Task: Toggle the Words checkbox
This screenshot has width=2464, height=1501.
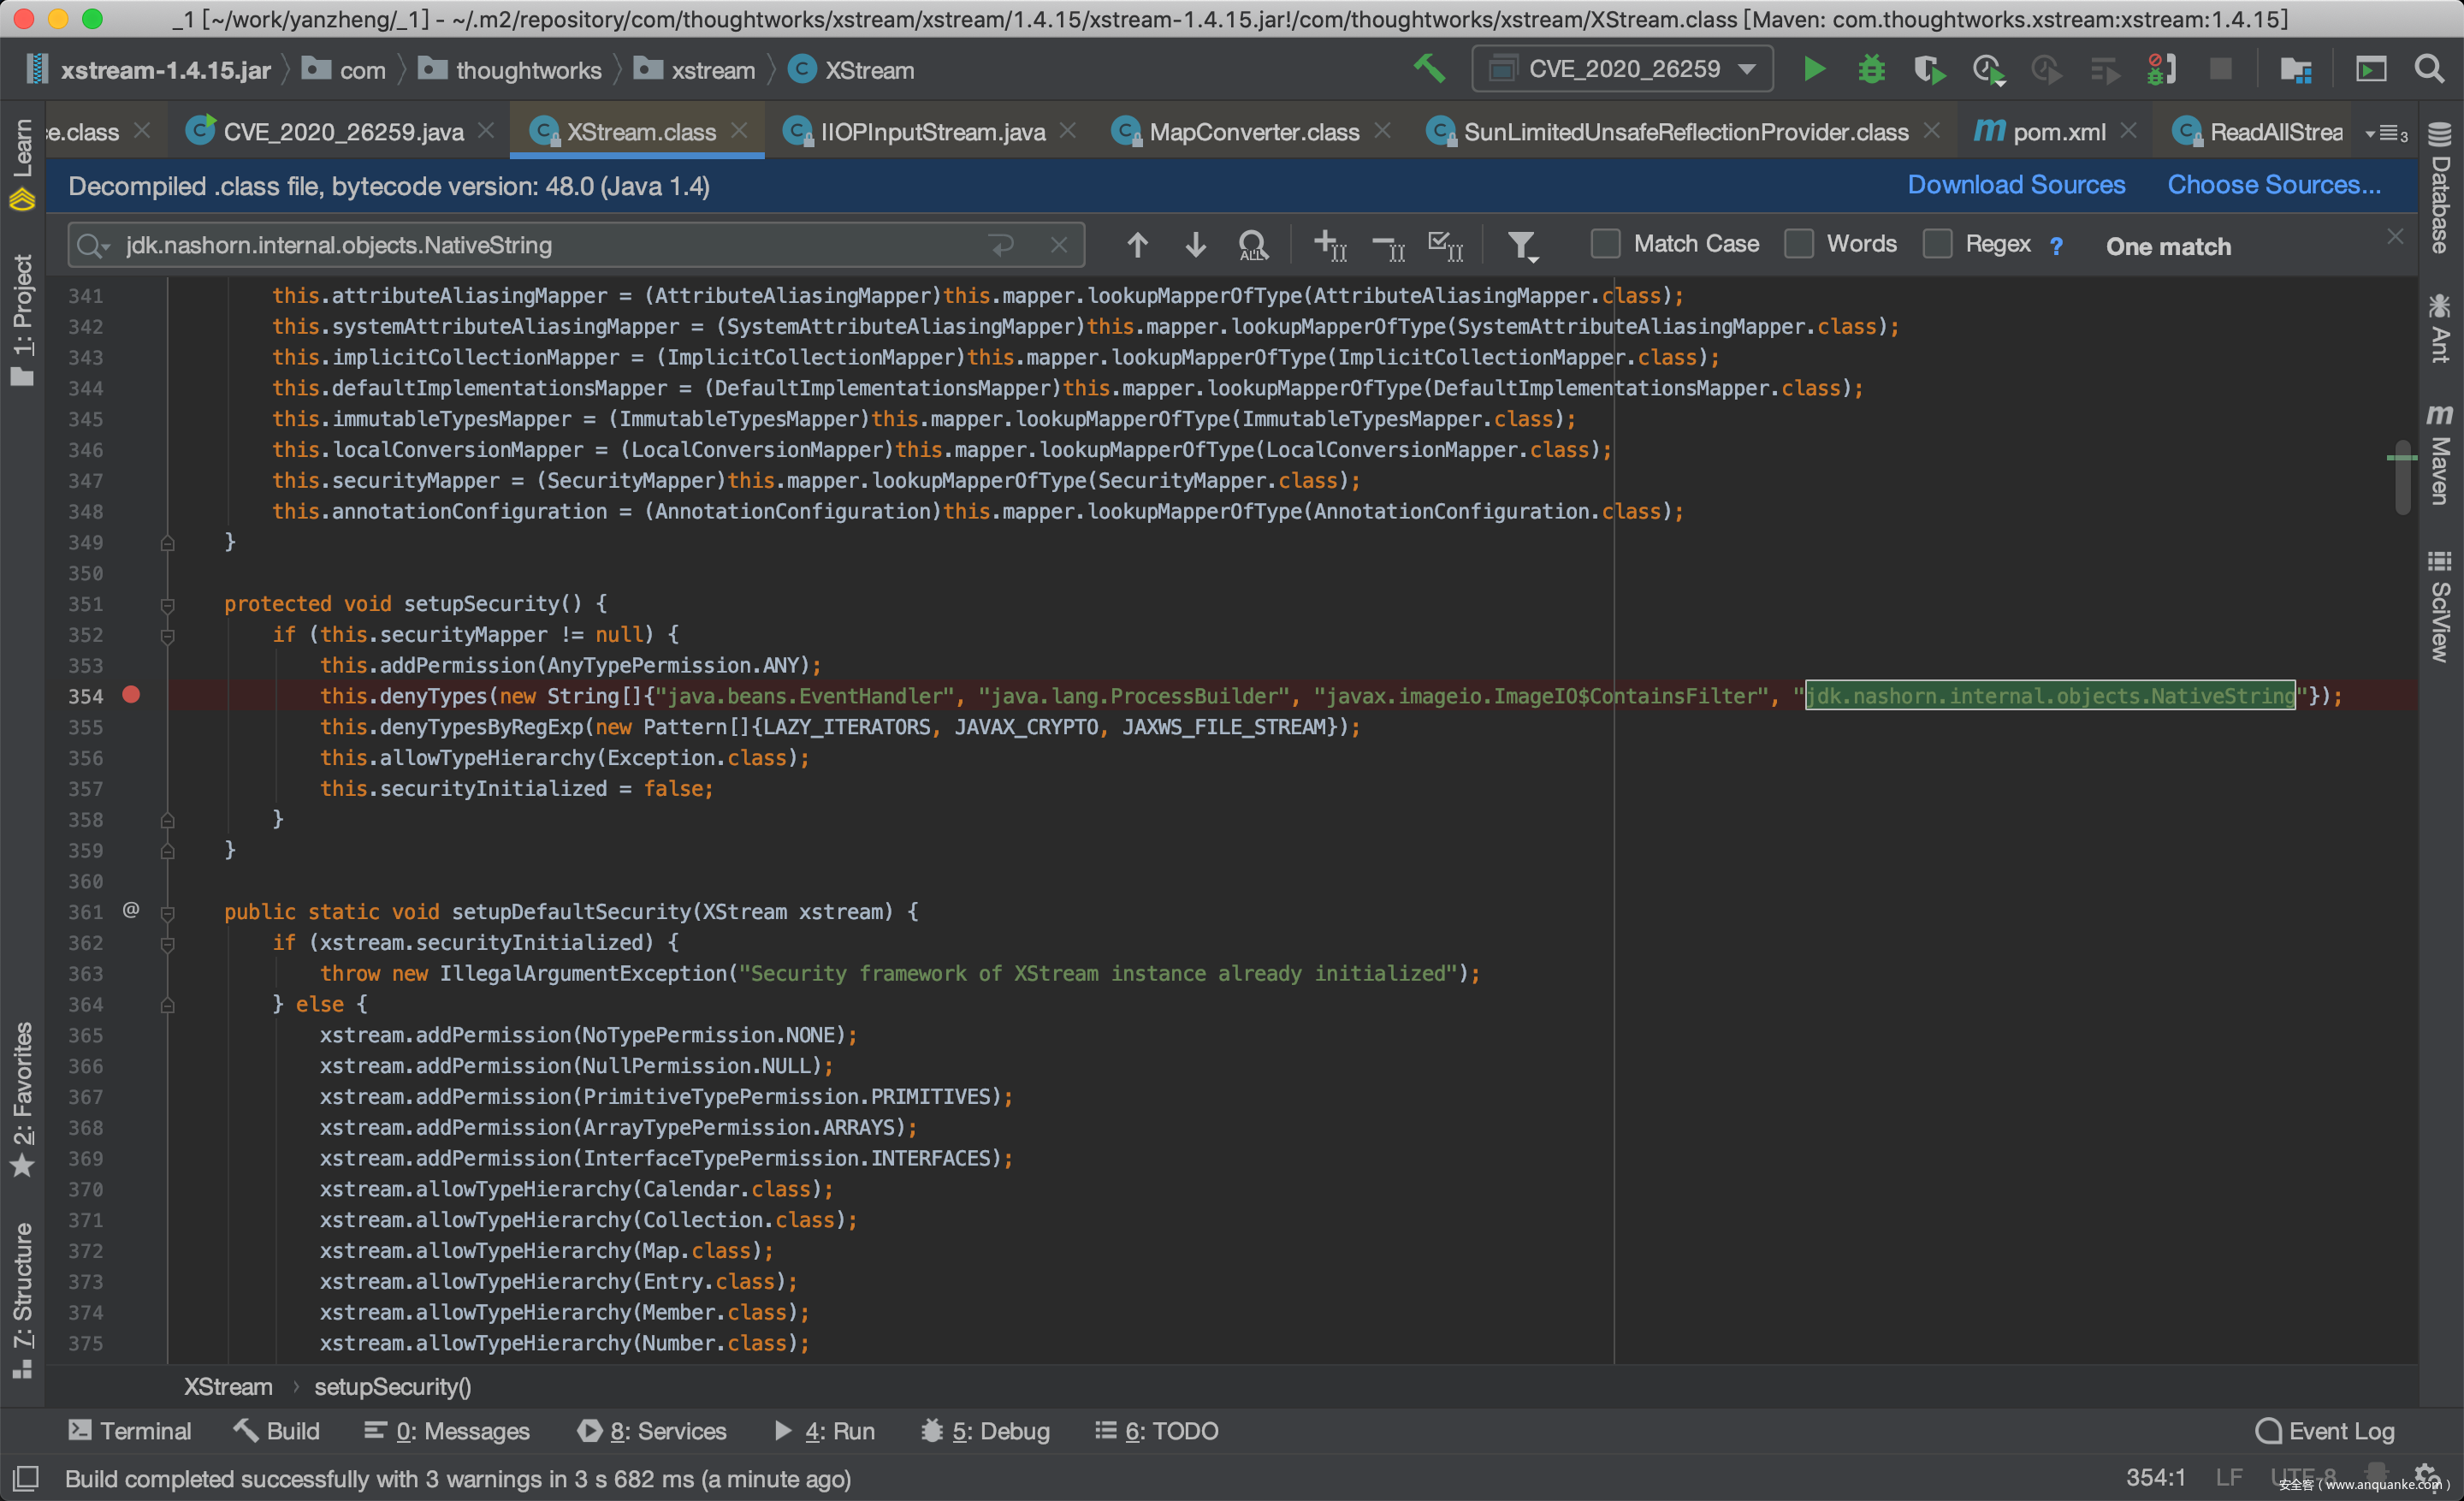Action: (1798, 245)
